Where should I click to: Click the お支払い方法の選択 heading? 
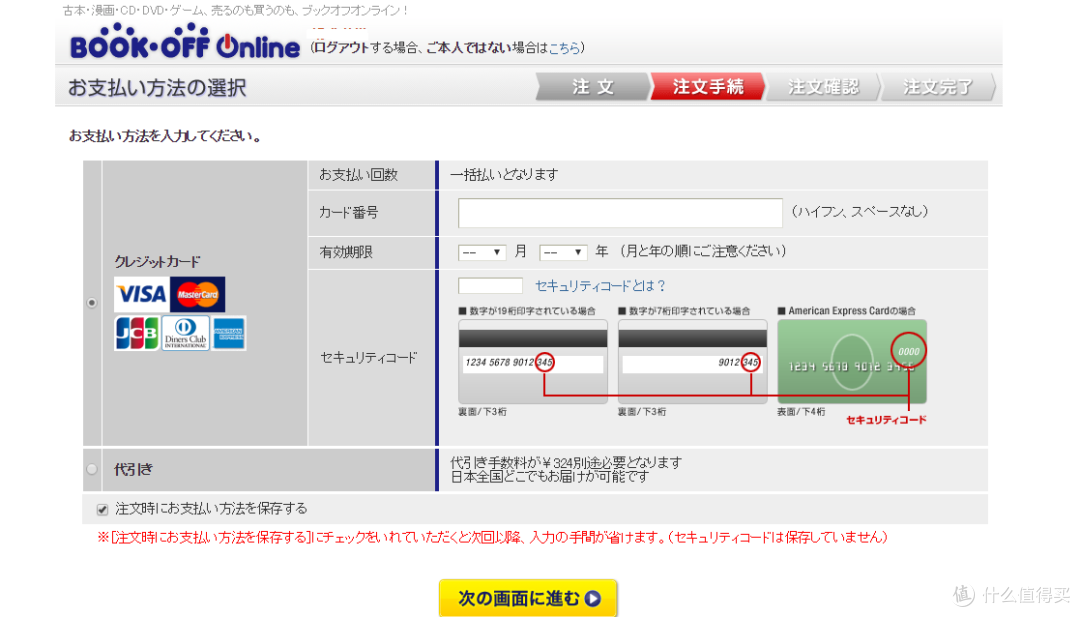(157, 88)
